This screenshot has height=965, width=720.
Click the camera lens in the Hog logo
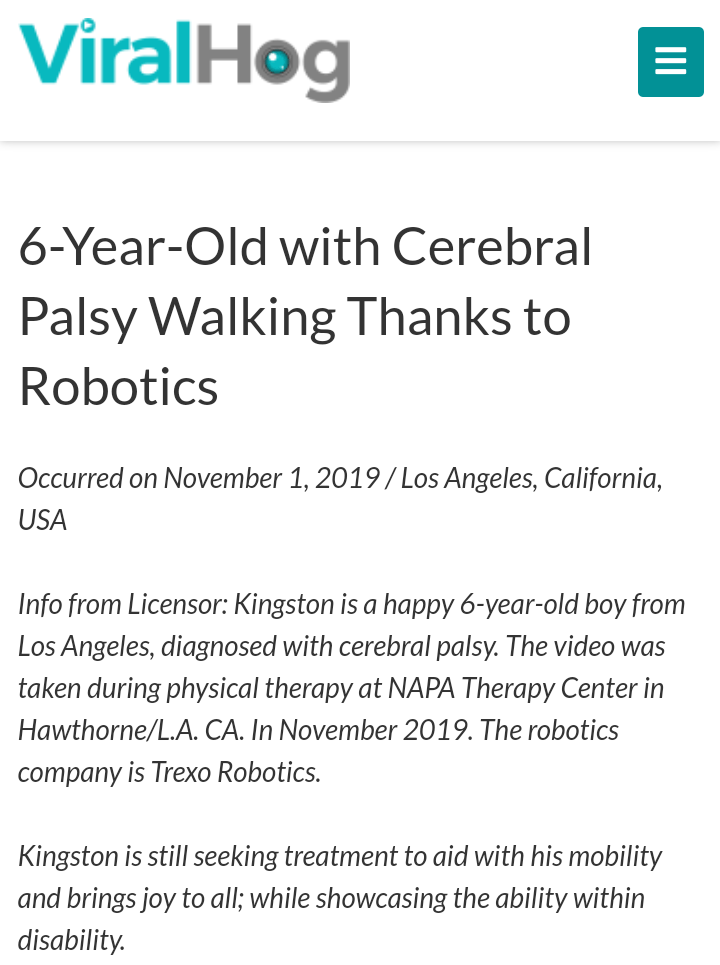click(275, 62)
